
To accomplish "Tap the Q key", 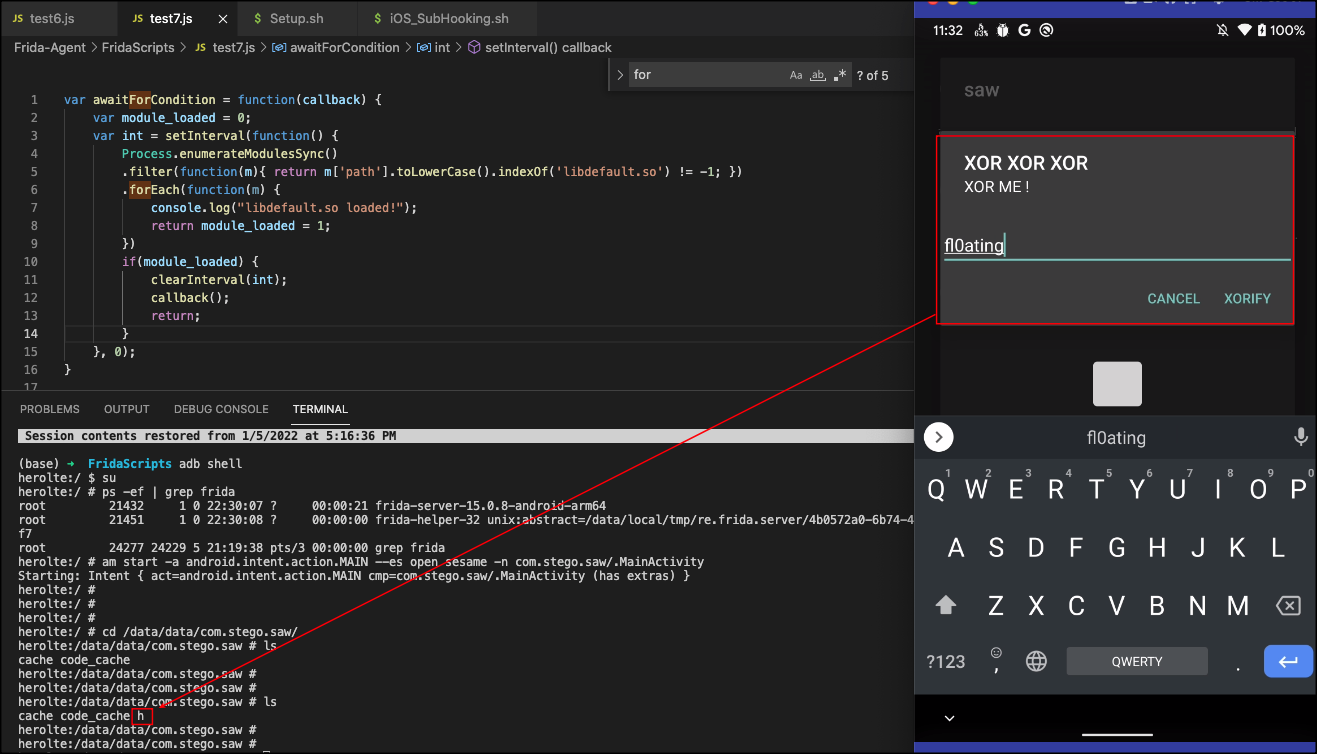I will tap(936, 489).
